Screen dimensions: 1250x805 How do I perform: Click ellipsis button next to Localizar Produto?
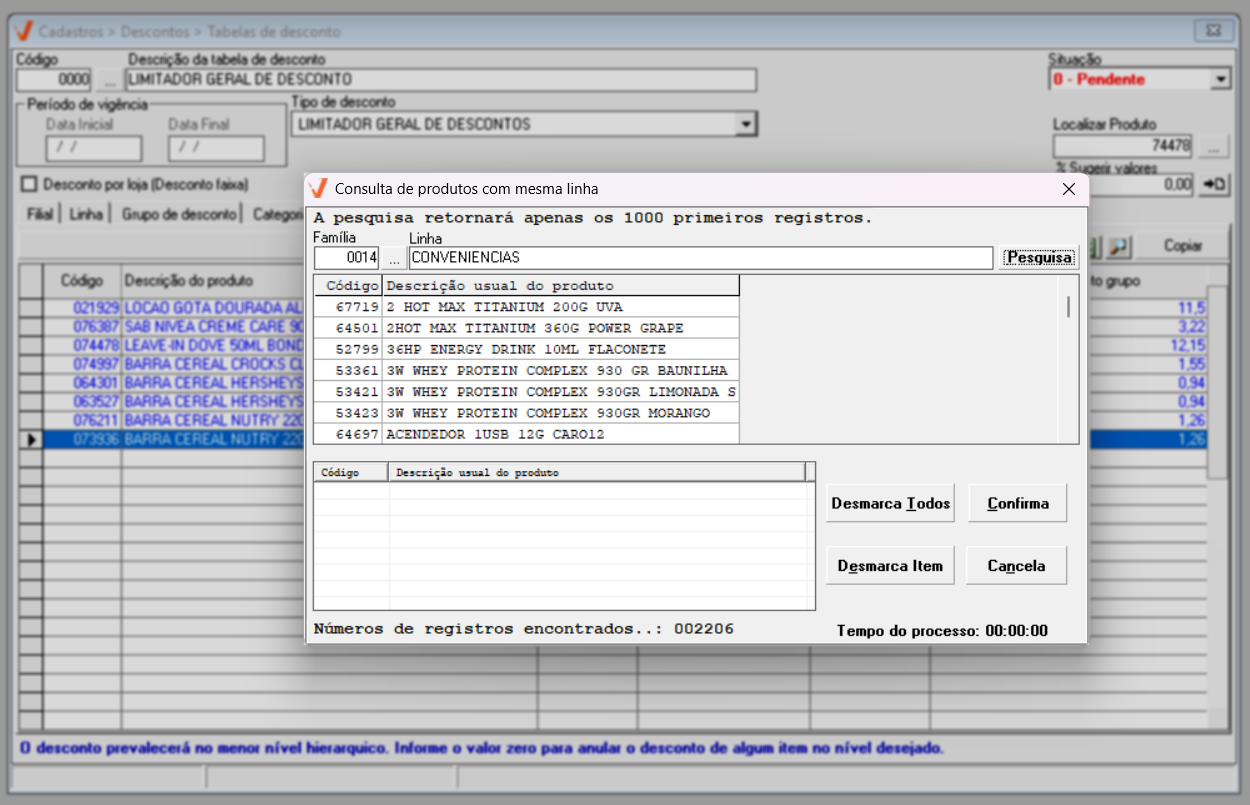click(x=1214, y=146)
